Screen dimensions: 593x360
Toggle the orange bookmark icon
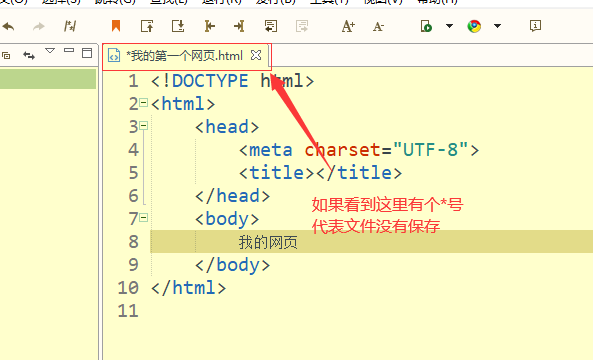click(x=116, y=26)
